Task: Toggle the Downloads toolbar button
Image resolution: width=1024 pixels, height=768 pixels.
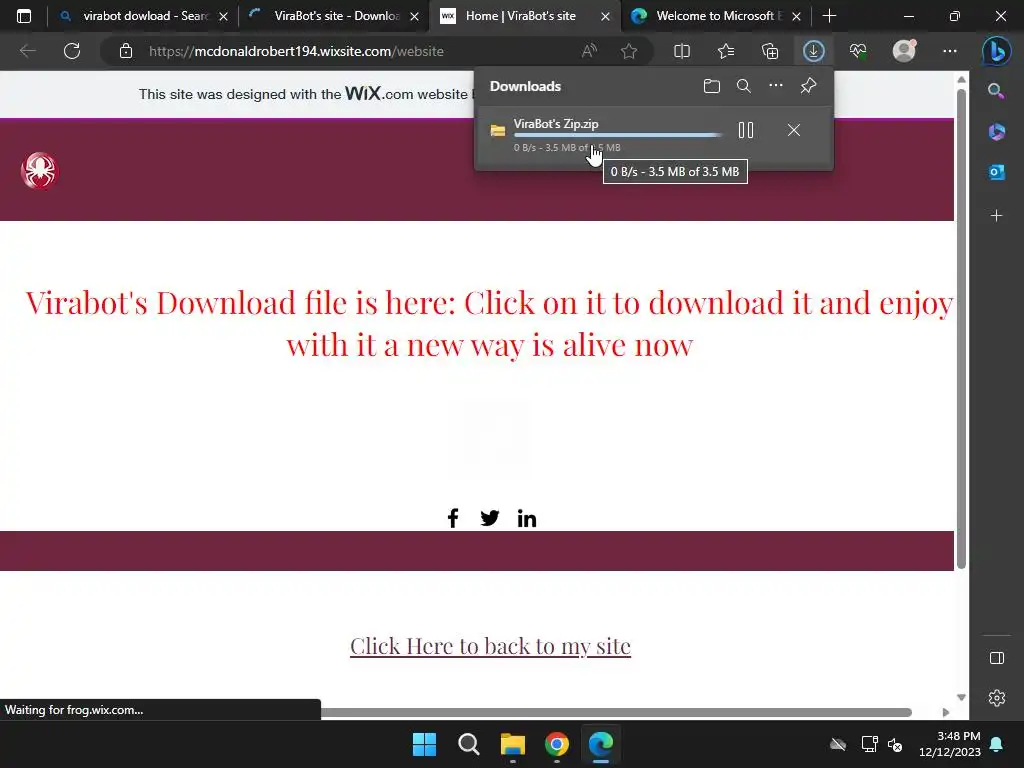Action: (x=814, y=51)
